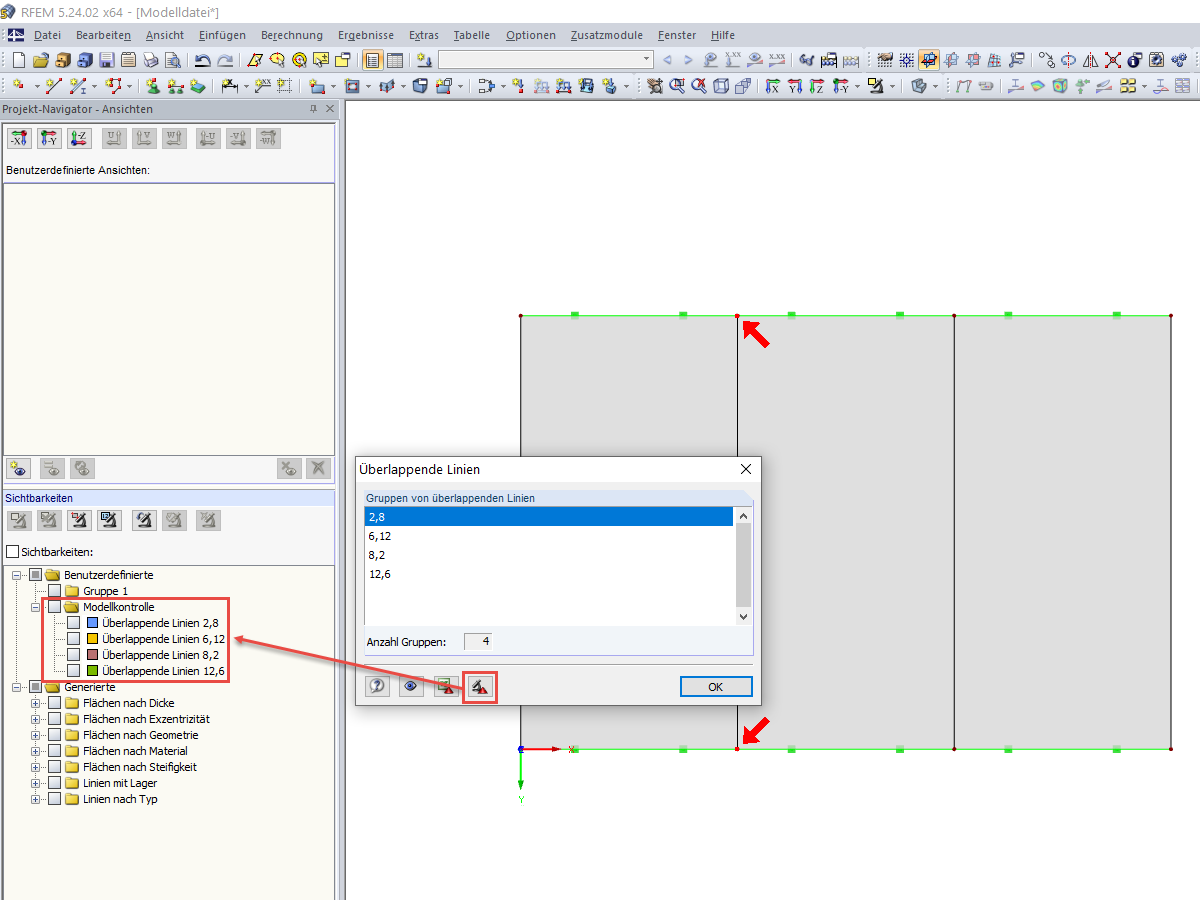The height and width of the screenshot is (900, 1200).
Task: Enable the Sichtbarkeiten checkbox
Action: pyautogui.click(x=13, y=551)
